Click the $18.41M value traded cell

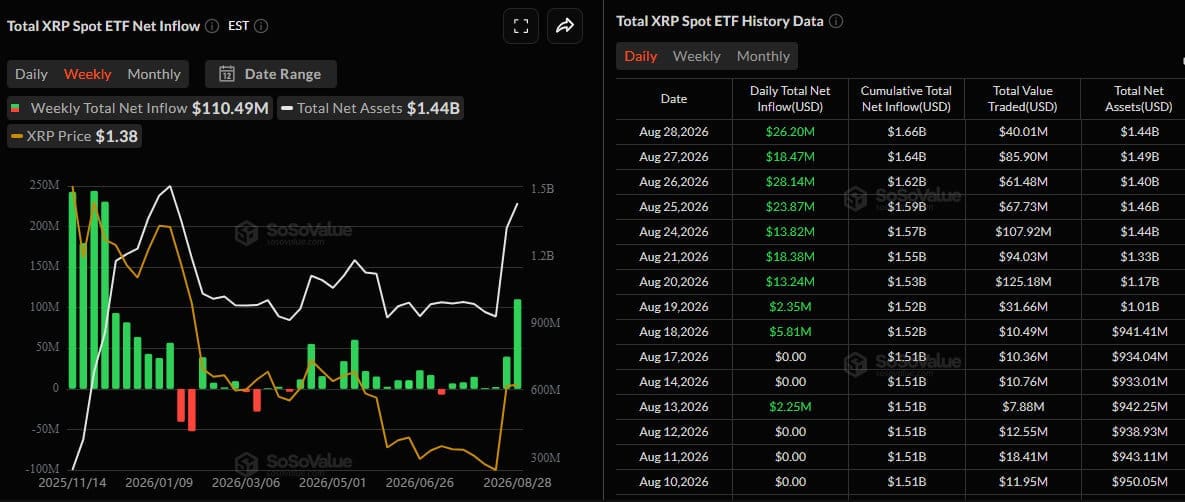click(x=1023, y=456)
